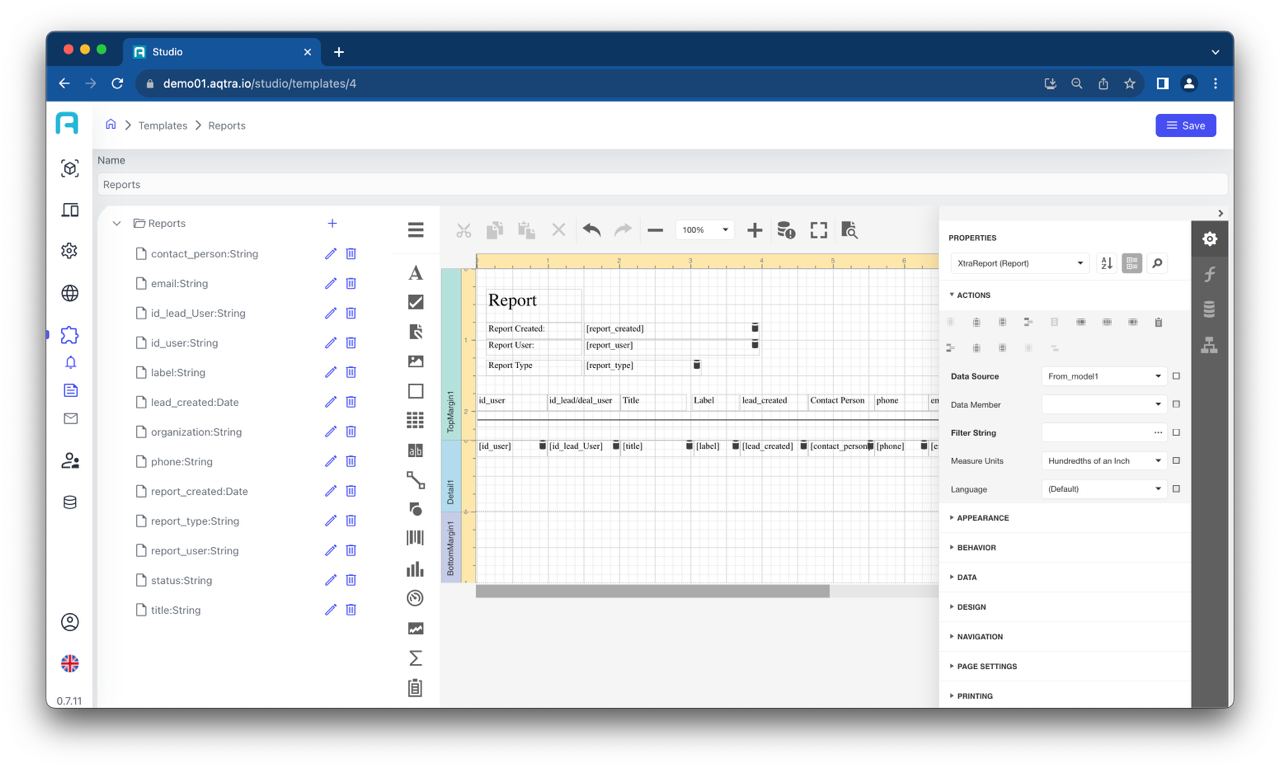Switch properties to categorized view
Screen dimensions: 1280x769
point(1132,263)
